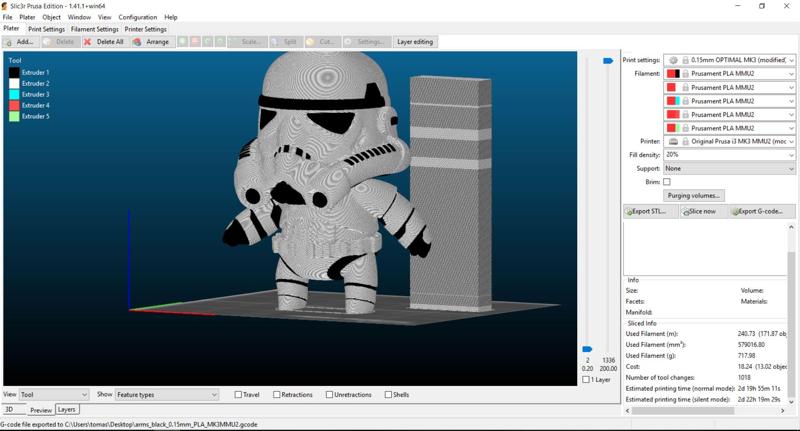The width and height of the screenshot is (800, 431).
Task: Open the Configuration menu
Action: coord(137,17)
